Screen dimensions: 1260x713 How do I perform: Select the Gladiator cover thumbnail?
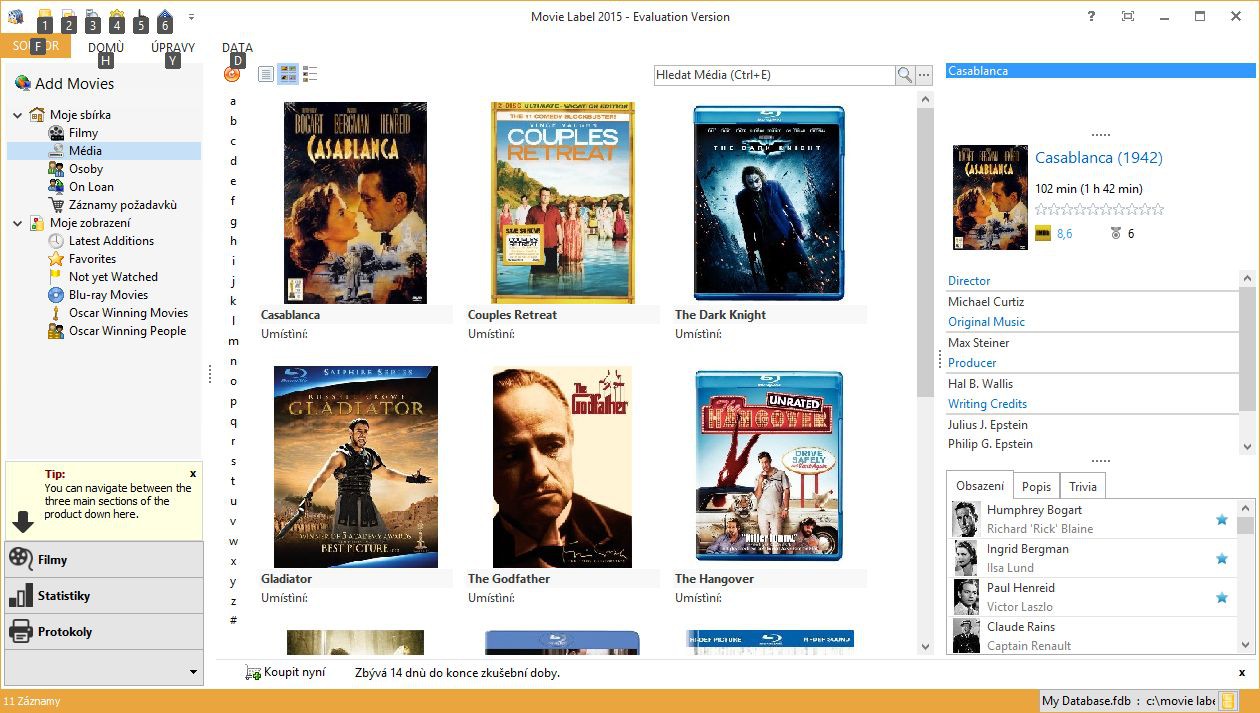tap(356, 467)
